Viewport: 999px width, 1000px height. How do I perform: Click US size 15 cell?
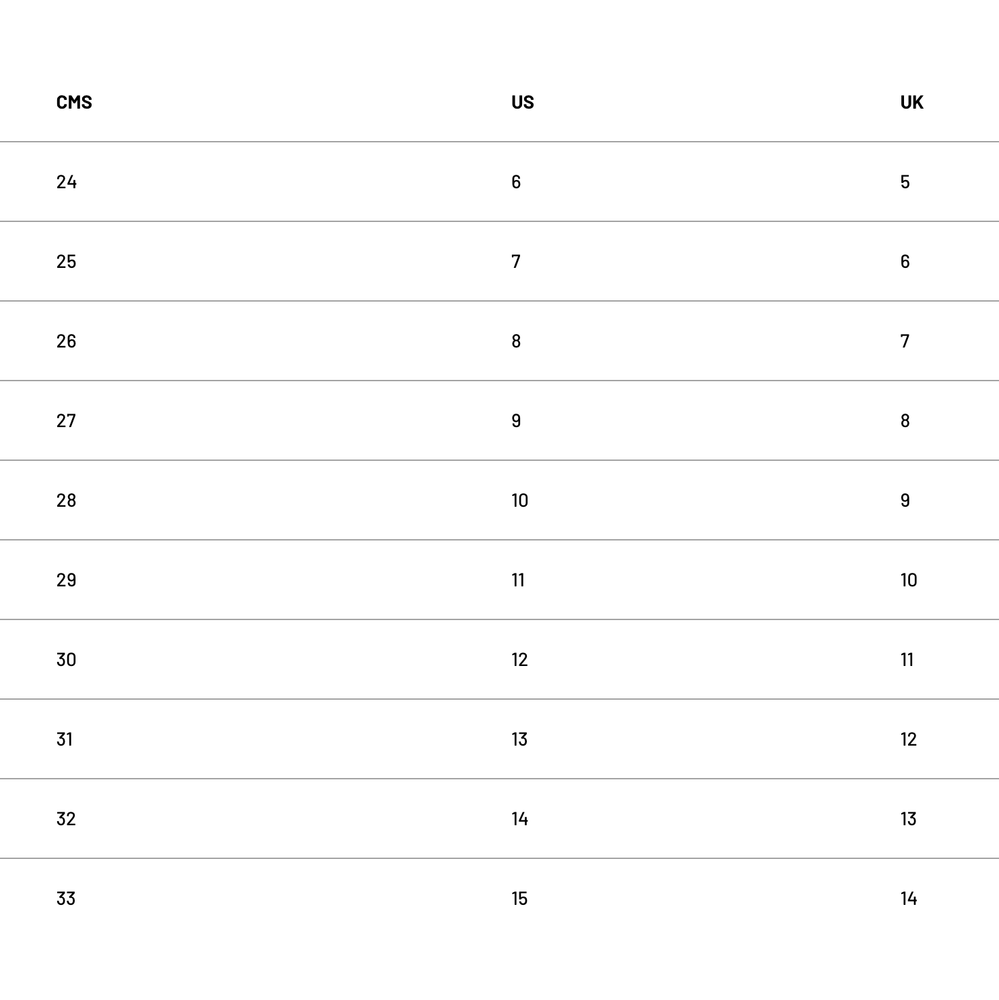[x=520, y=898]
